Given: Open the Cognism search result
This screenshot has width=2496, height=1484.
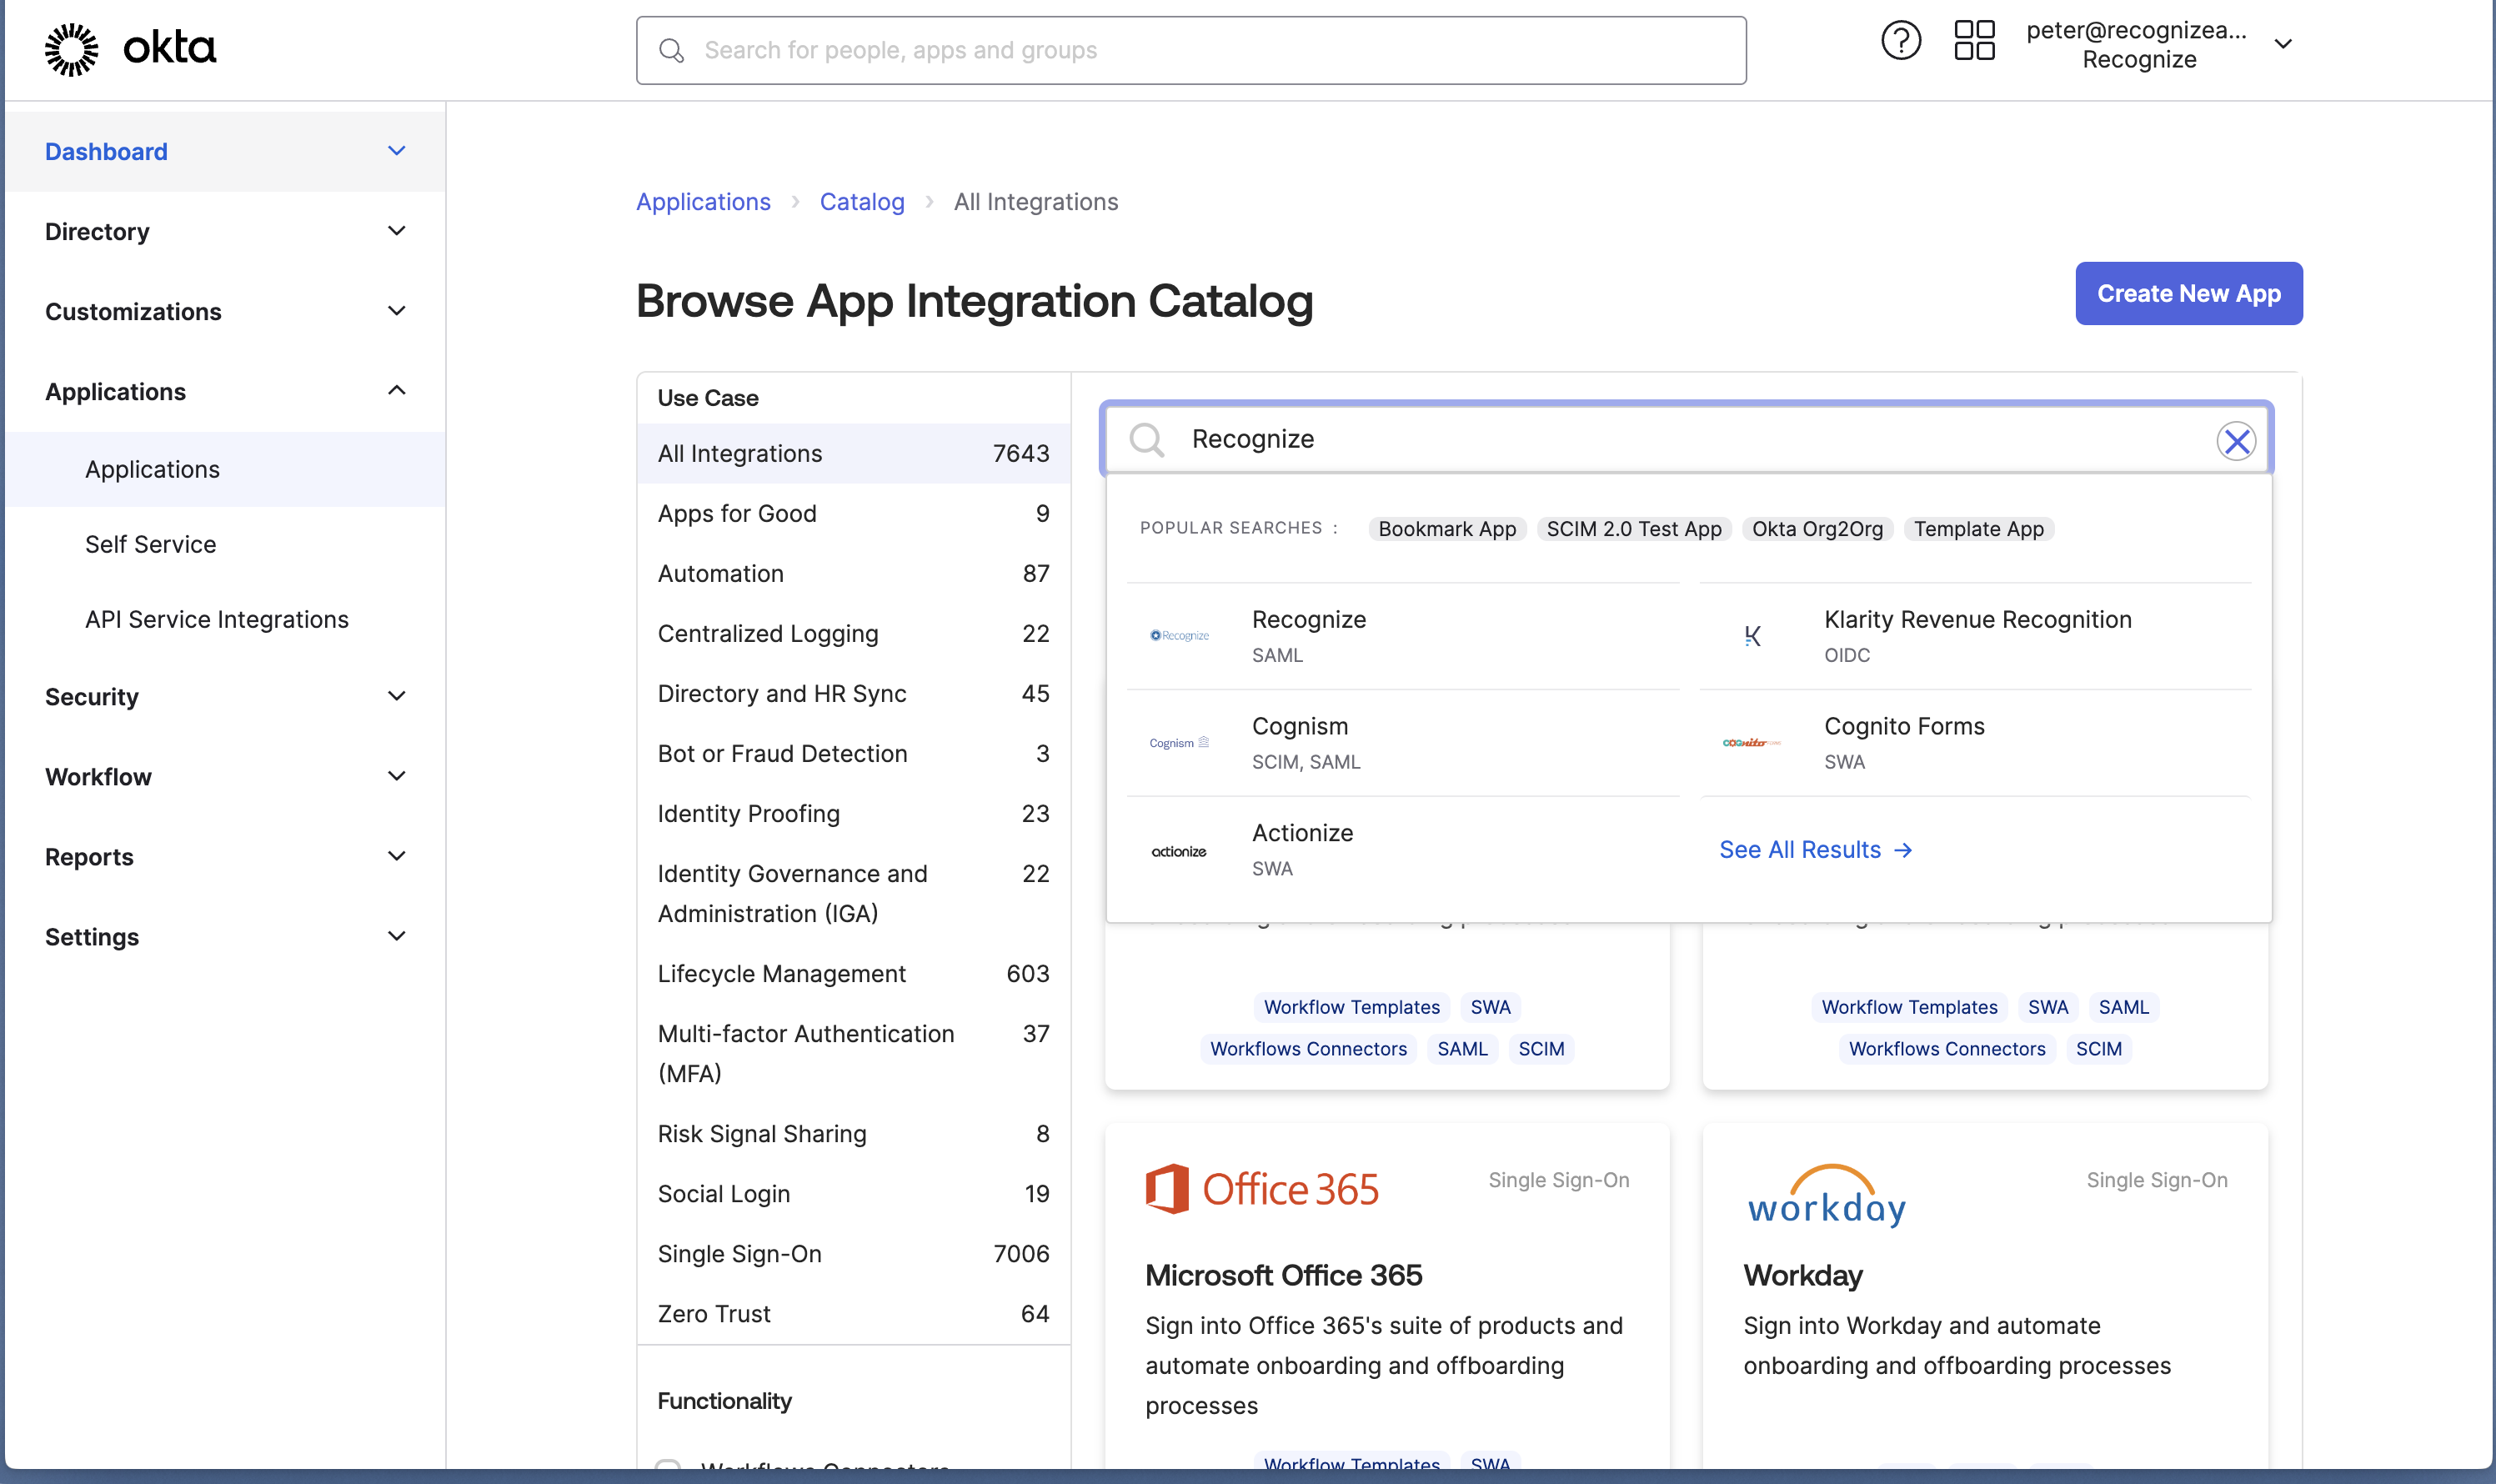Looking at the screenshot, I should tap(1402, 743).
